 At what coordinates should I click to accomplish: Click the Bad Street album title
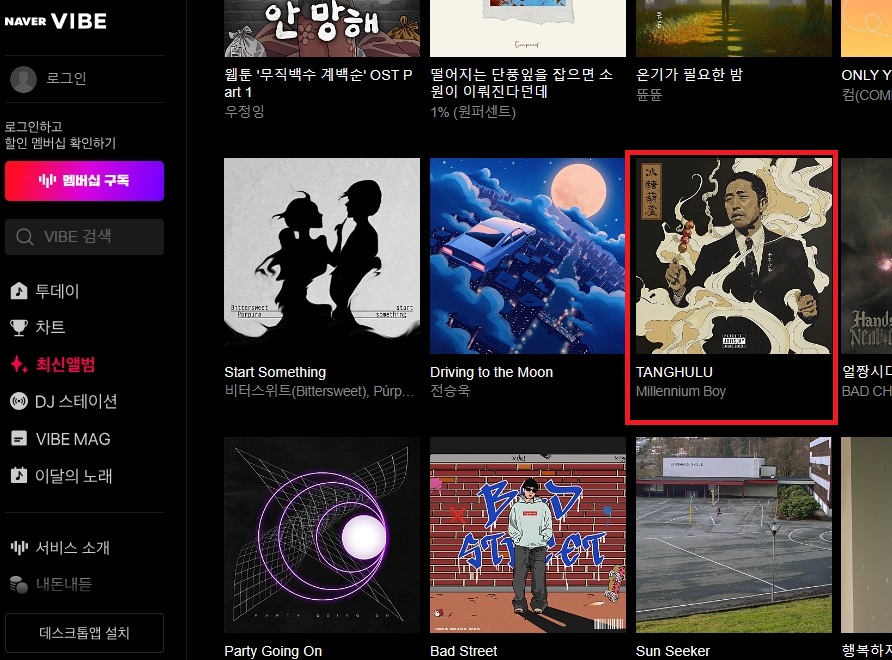(x=464, y=651)
